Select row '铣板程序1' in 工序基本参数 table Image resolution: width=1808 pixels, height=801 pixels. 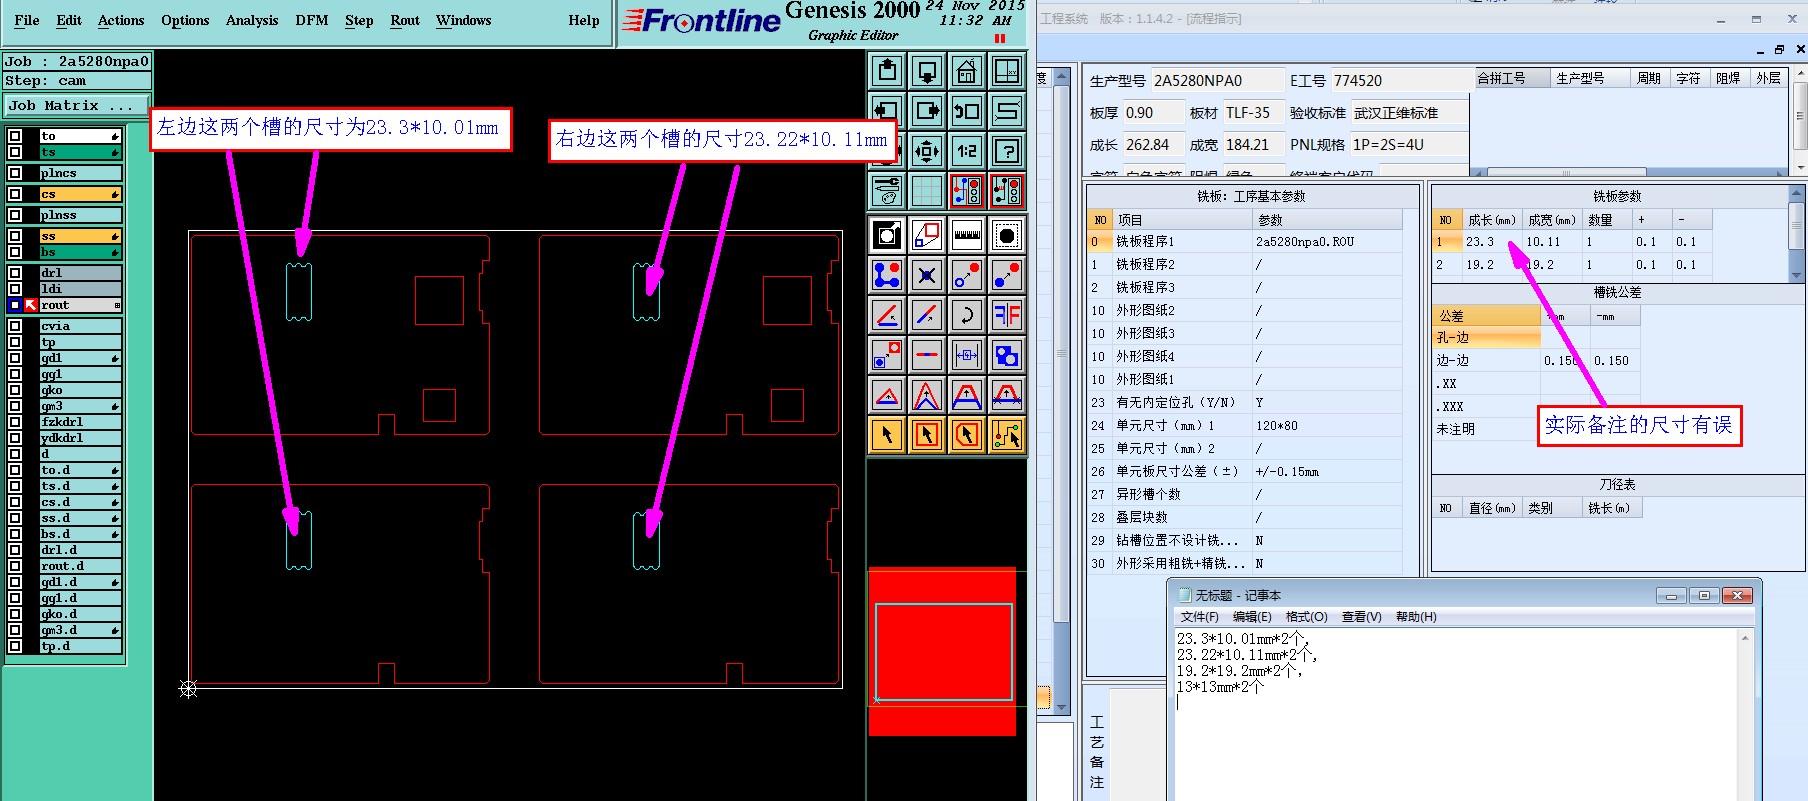point(1244,241)
